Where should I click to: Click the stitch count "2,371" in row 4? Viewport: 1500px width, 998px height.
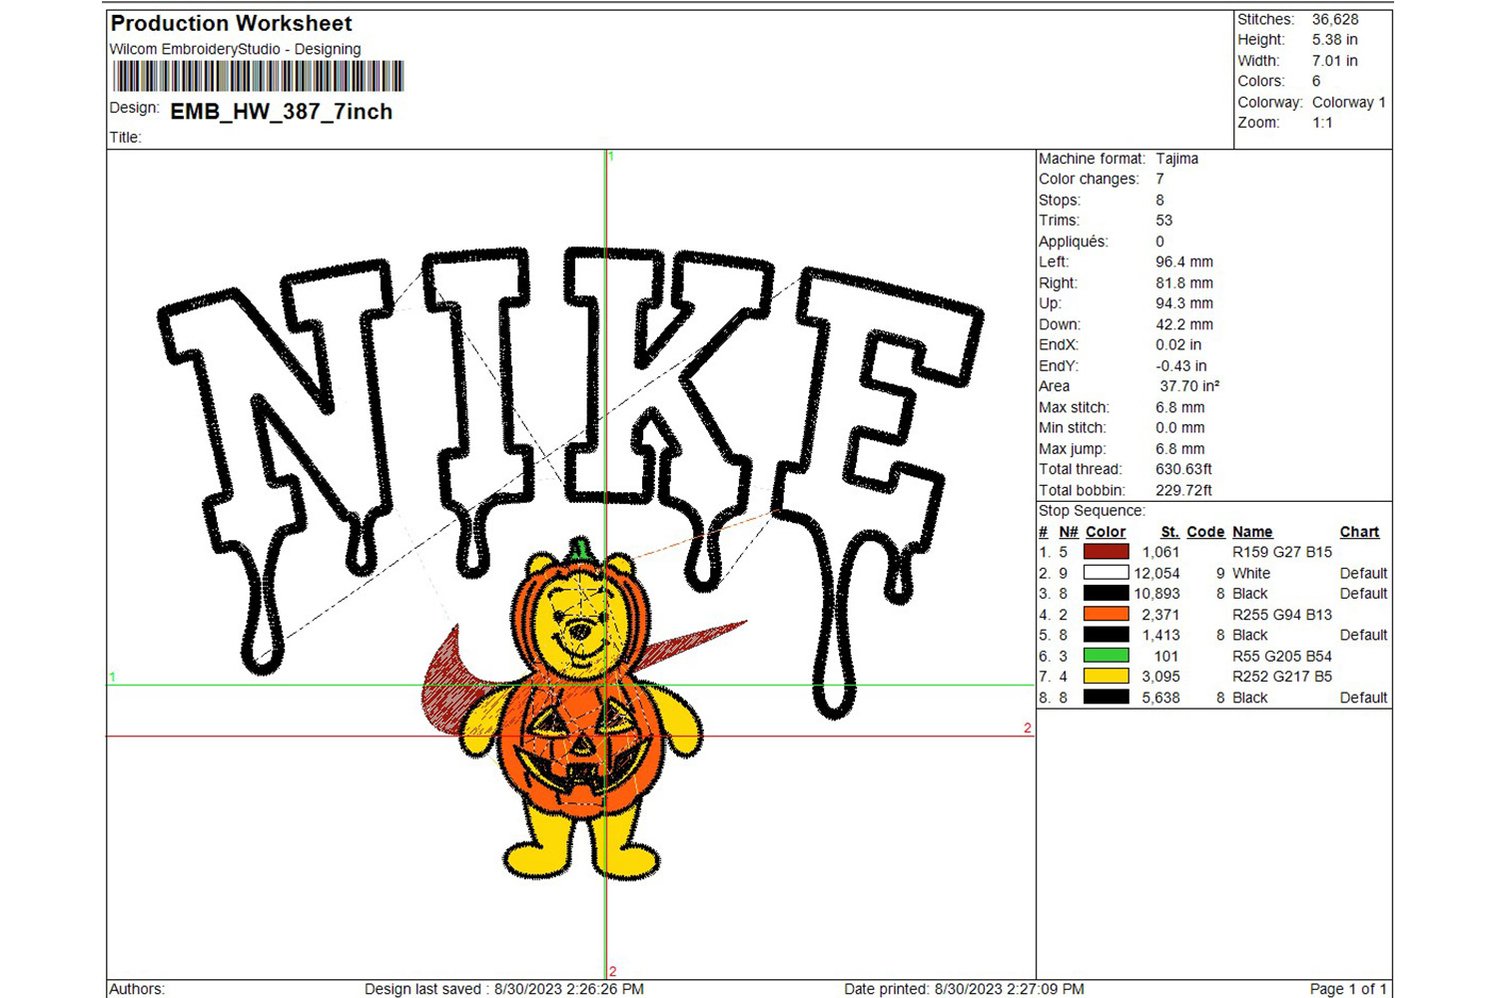1160,615
